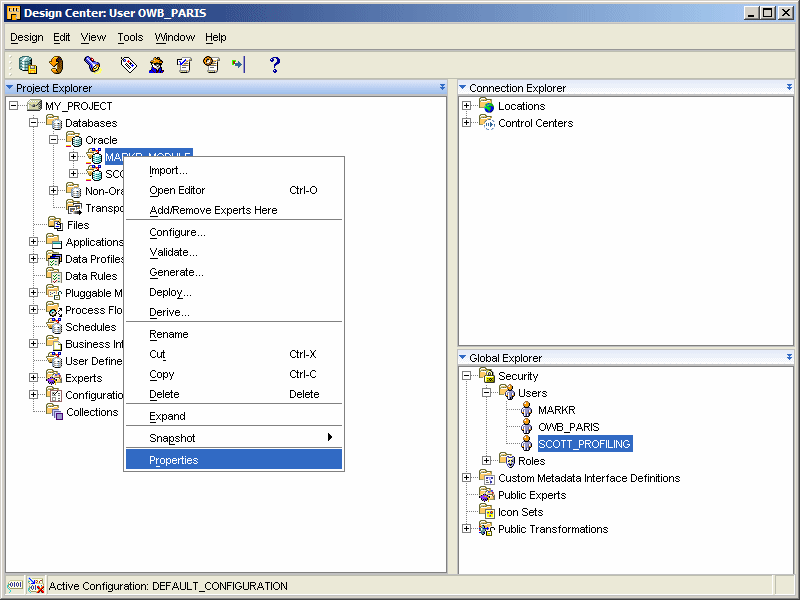Click the Revert arrow toolbar icon

pyautogui.click(x=57, y=65)
